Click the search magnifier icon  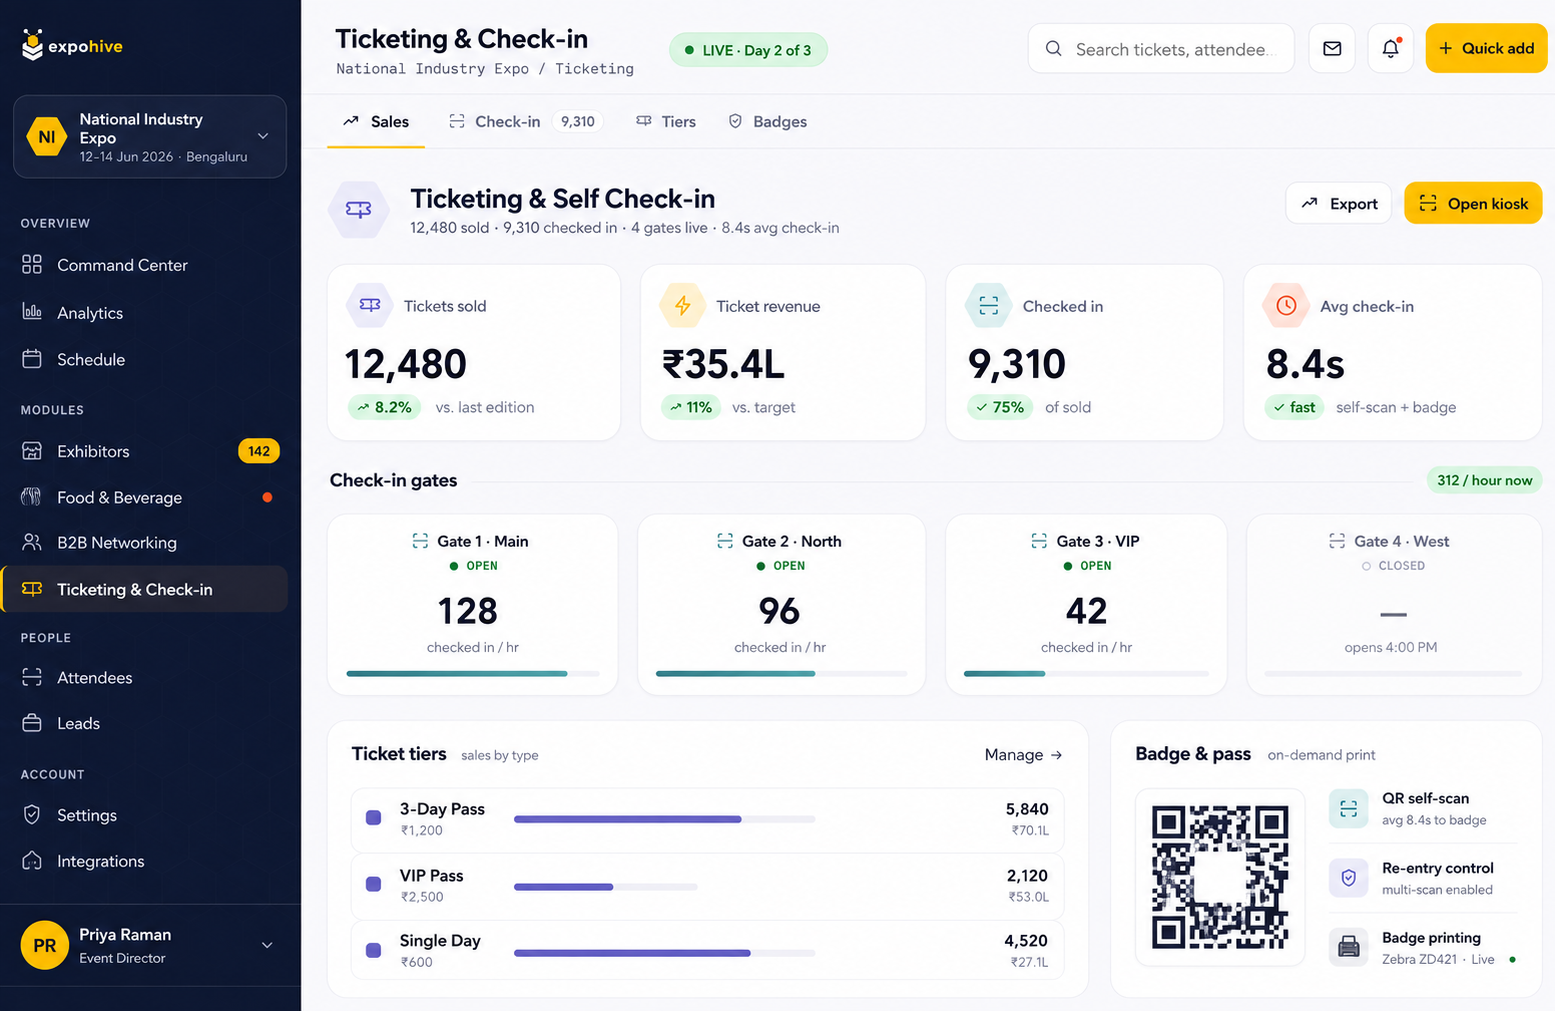click(1053, 49)
